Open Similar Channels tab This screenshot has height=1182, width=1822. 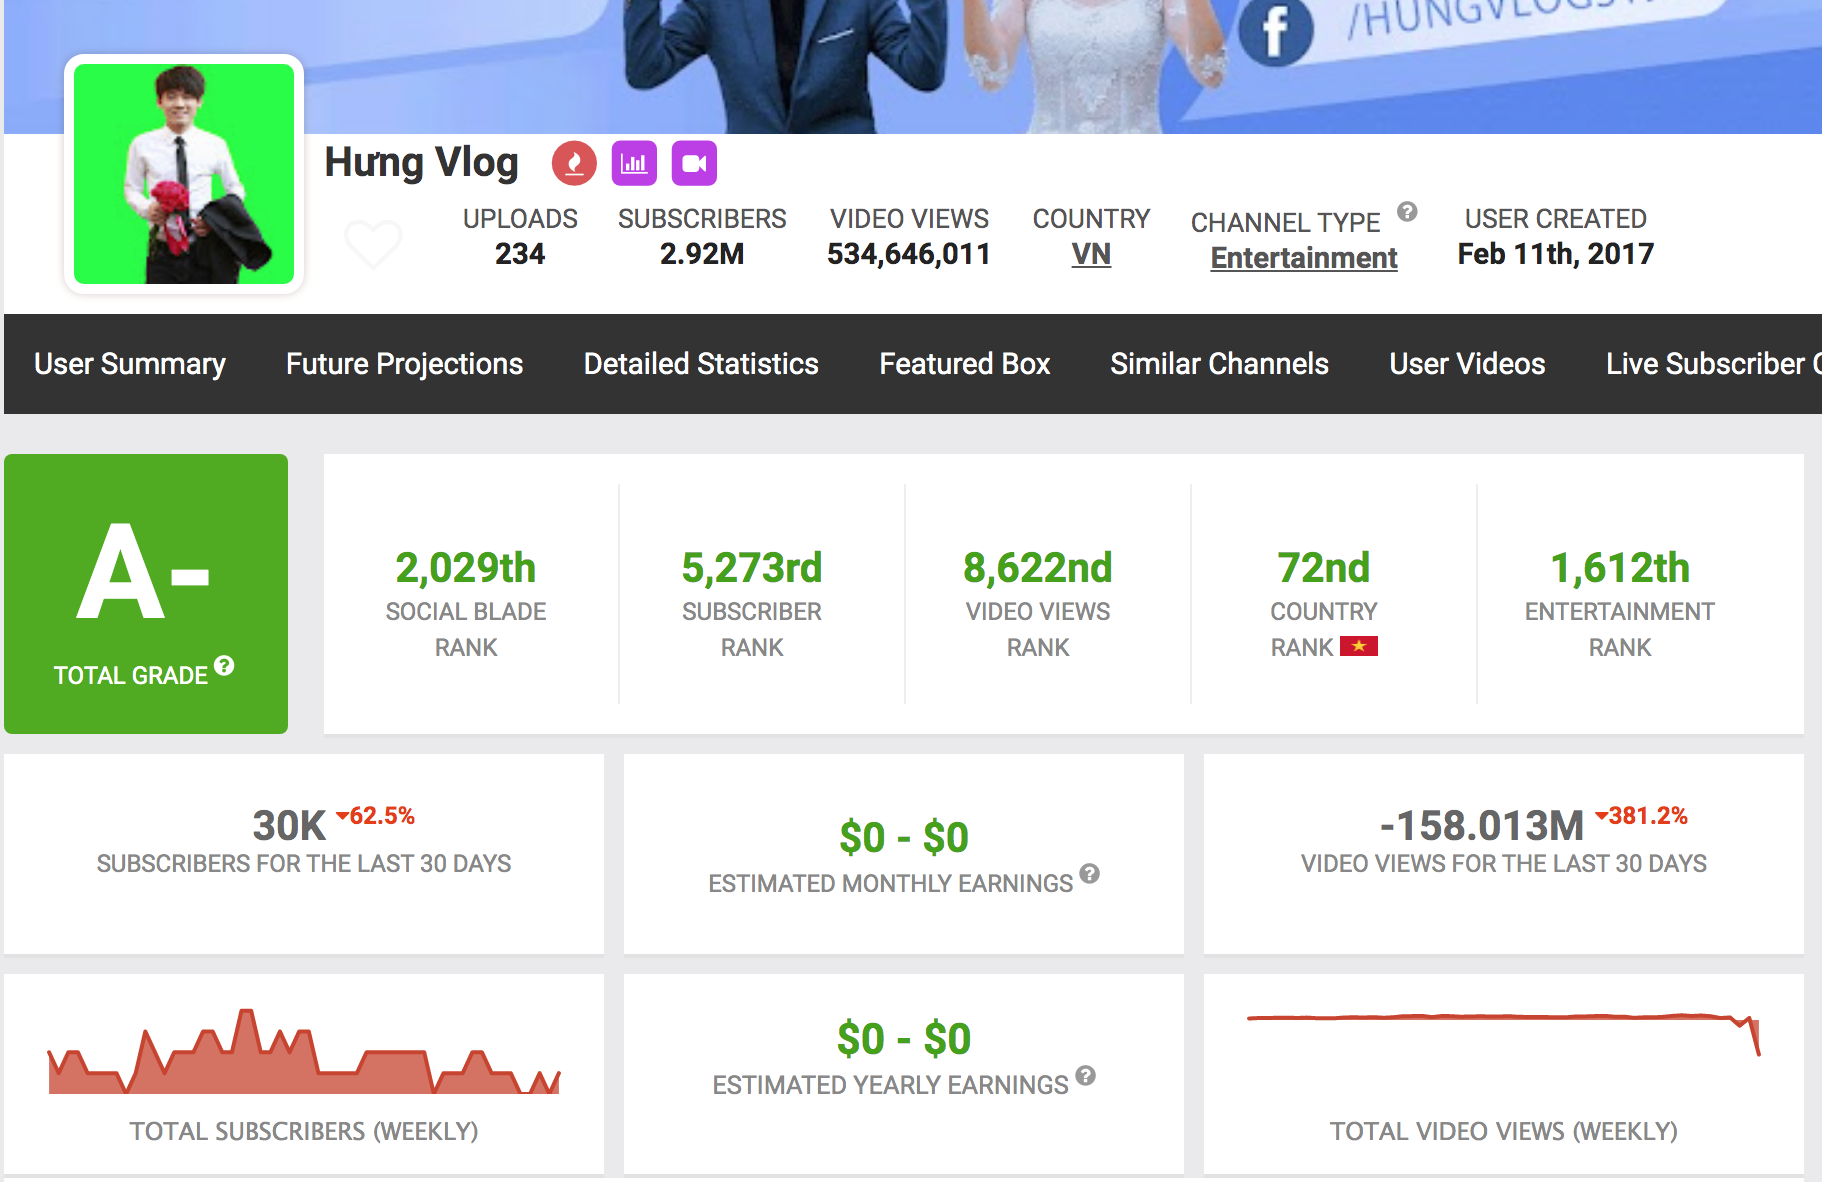[x=1219, y=364]
